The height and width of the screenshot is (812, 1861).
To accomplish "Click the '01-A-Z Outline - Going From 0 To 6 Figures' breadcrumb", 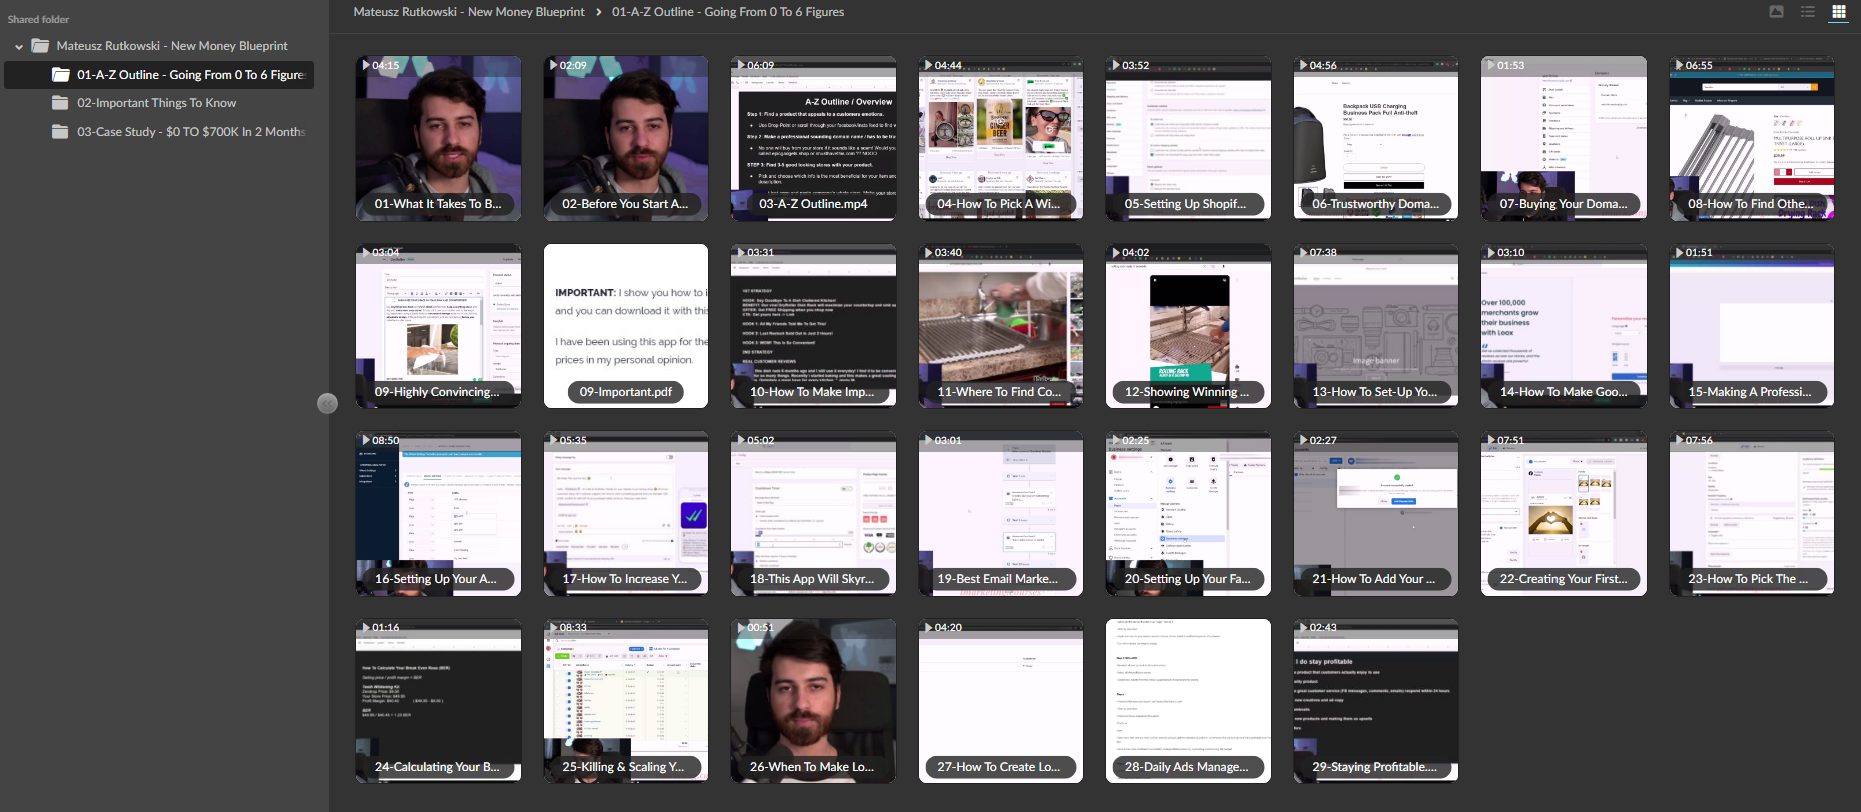I will point(728,12).
